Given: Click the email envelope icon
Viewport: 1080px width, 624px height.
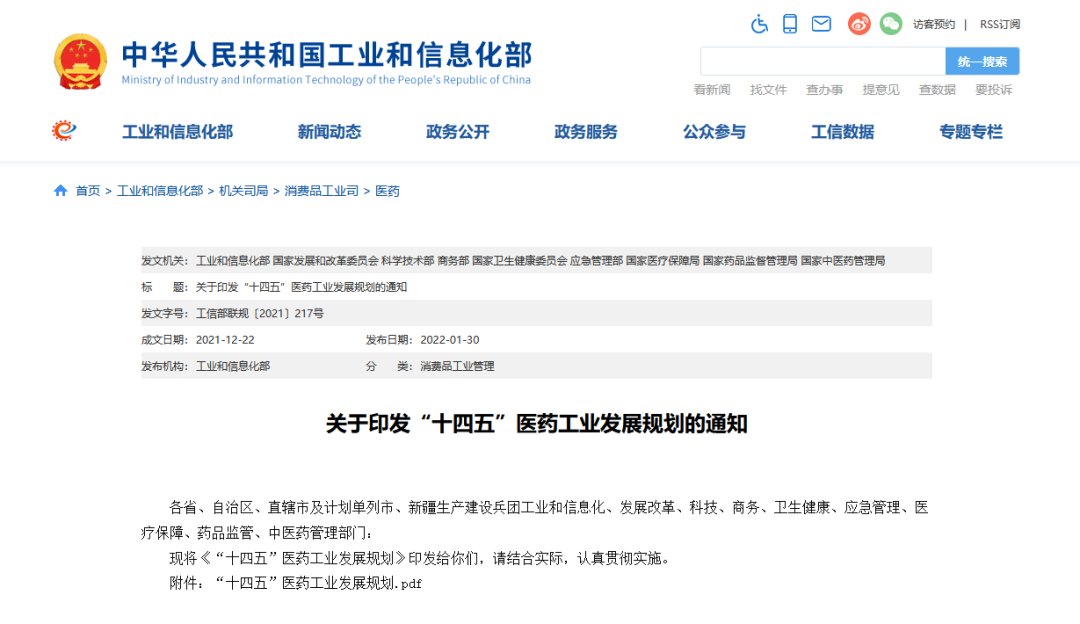Looking at the screenshot, I should click(821, 24).
